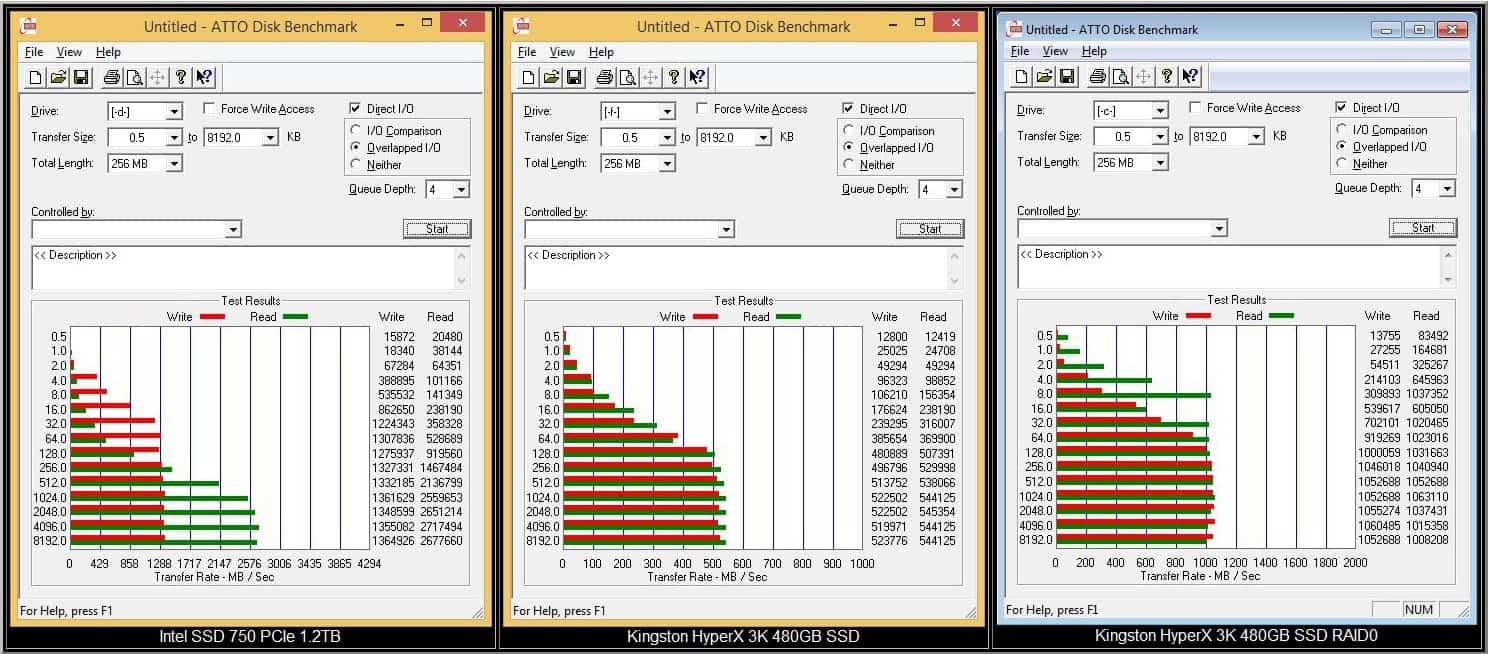Click the Print icon in the drive -d- window
The height and width of the screenshot is (654, 1488).
(111, 78)
